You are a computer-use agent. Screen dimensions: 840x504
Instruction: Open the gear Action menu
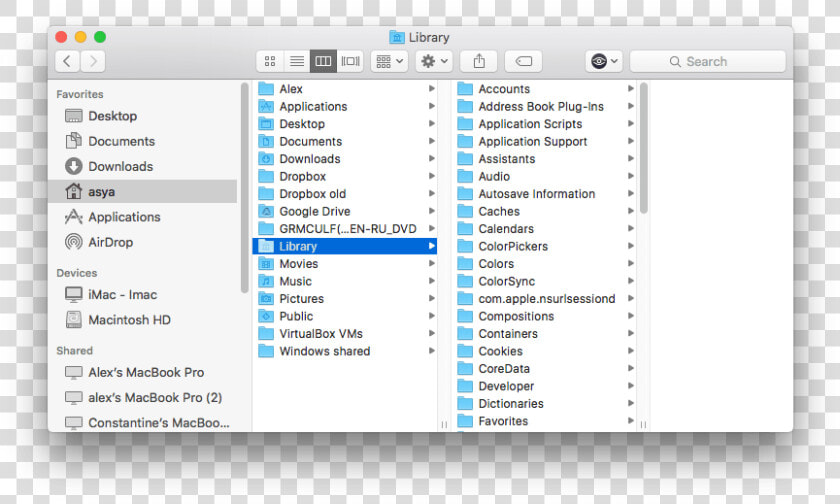pos(434,61)
